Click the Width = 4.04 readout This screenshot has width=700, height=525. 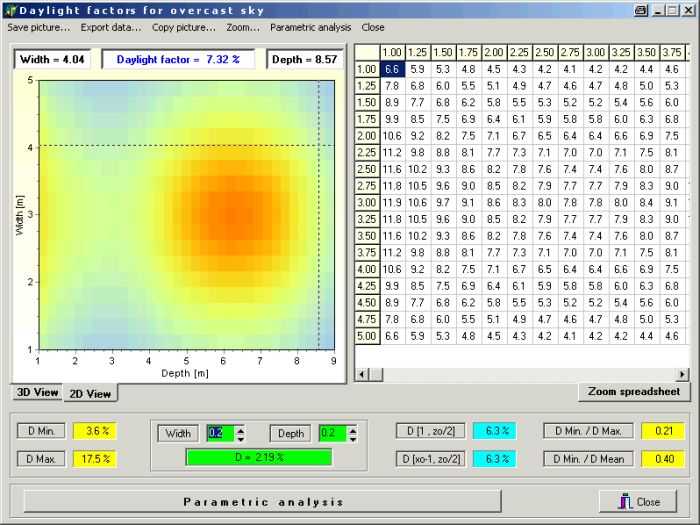click(x=52, y=59)
